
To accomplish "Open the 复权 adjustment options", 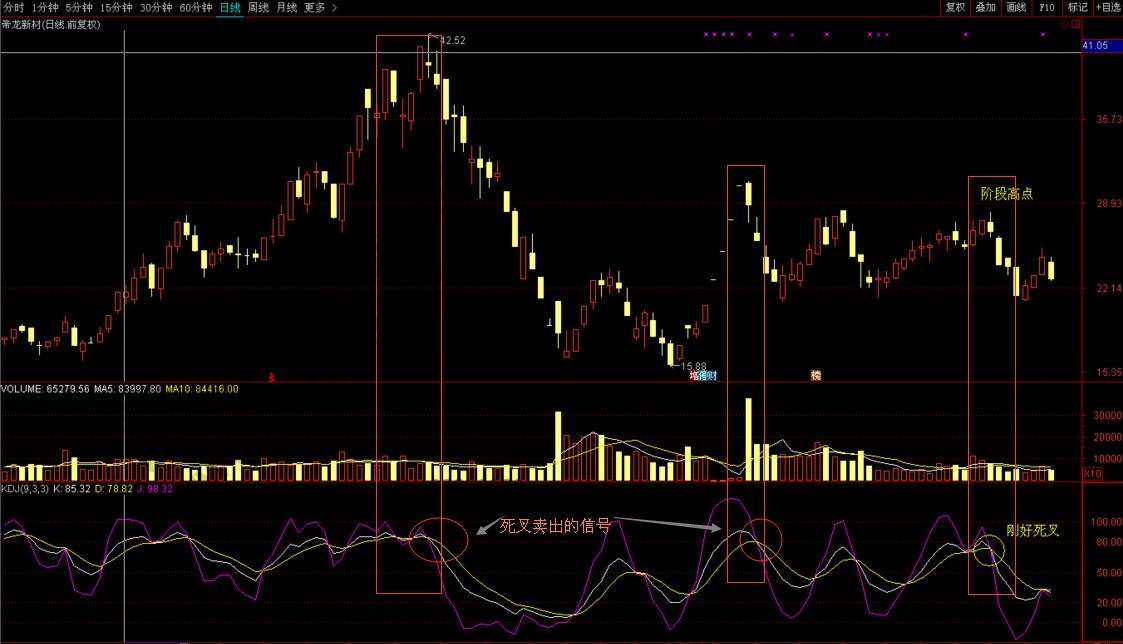I will pyautogui.click(x=955, y=7).
